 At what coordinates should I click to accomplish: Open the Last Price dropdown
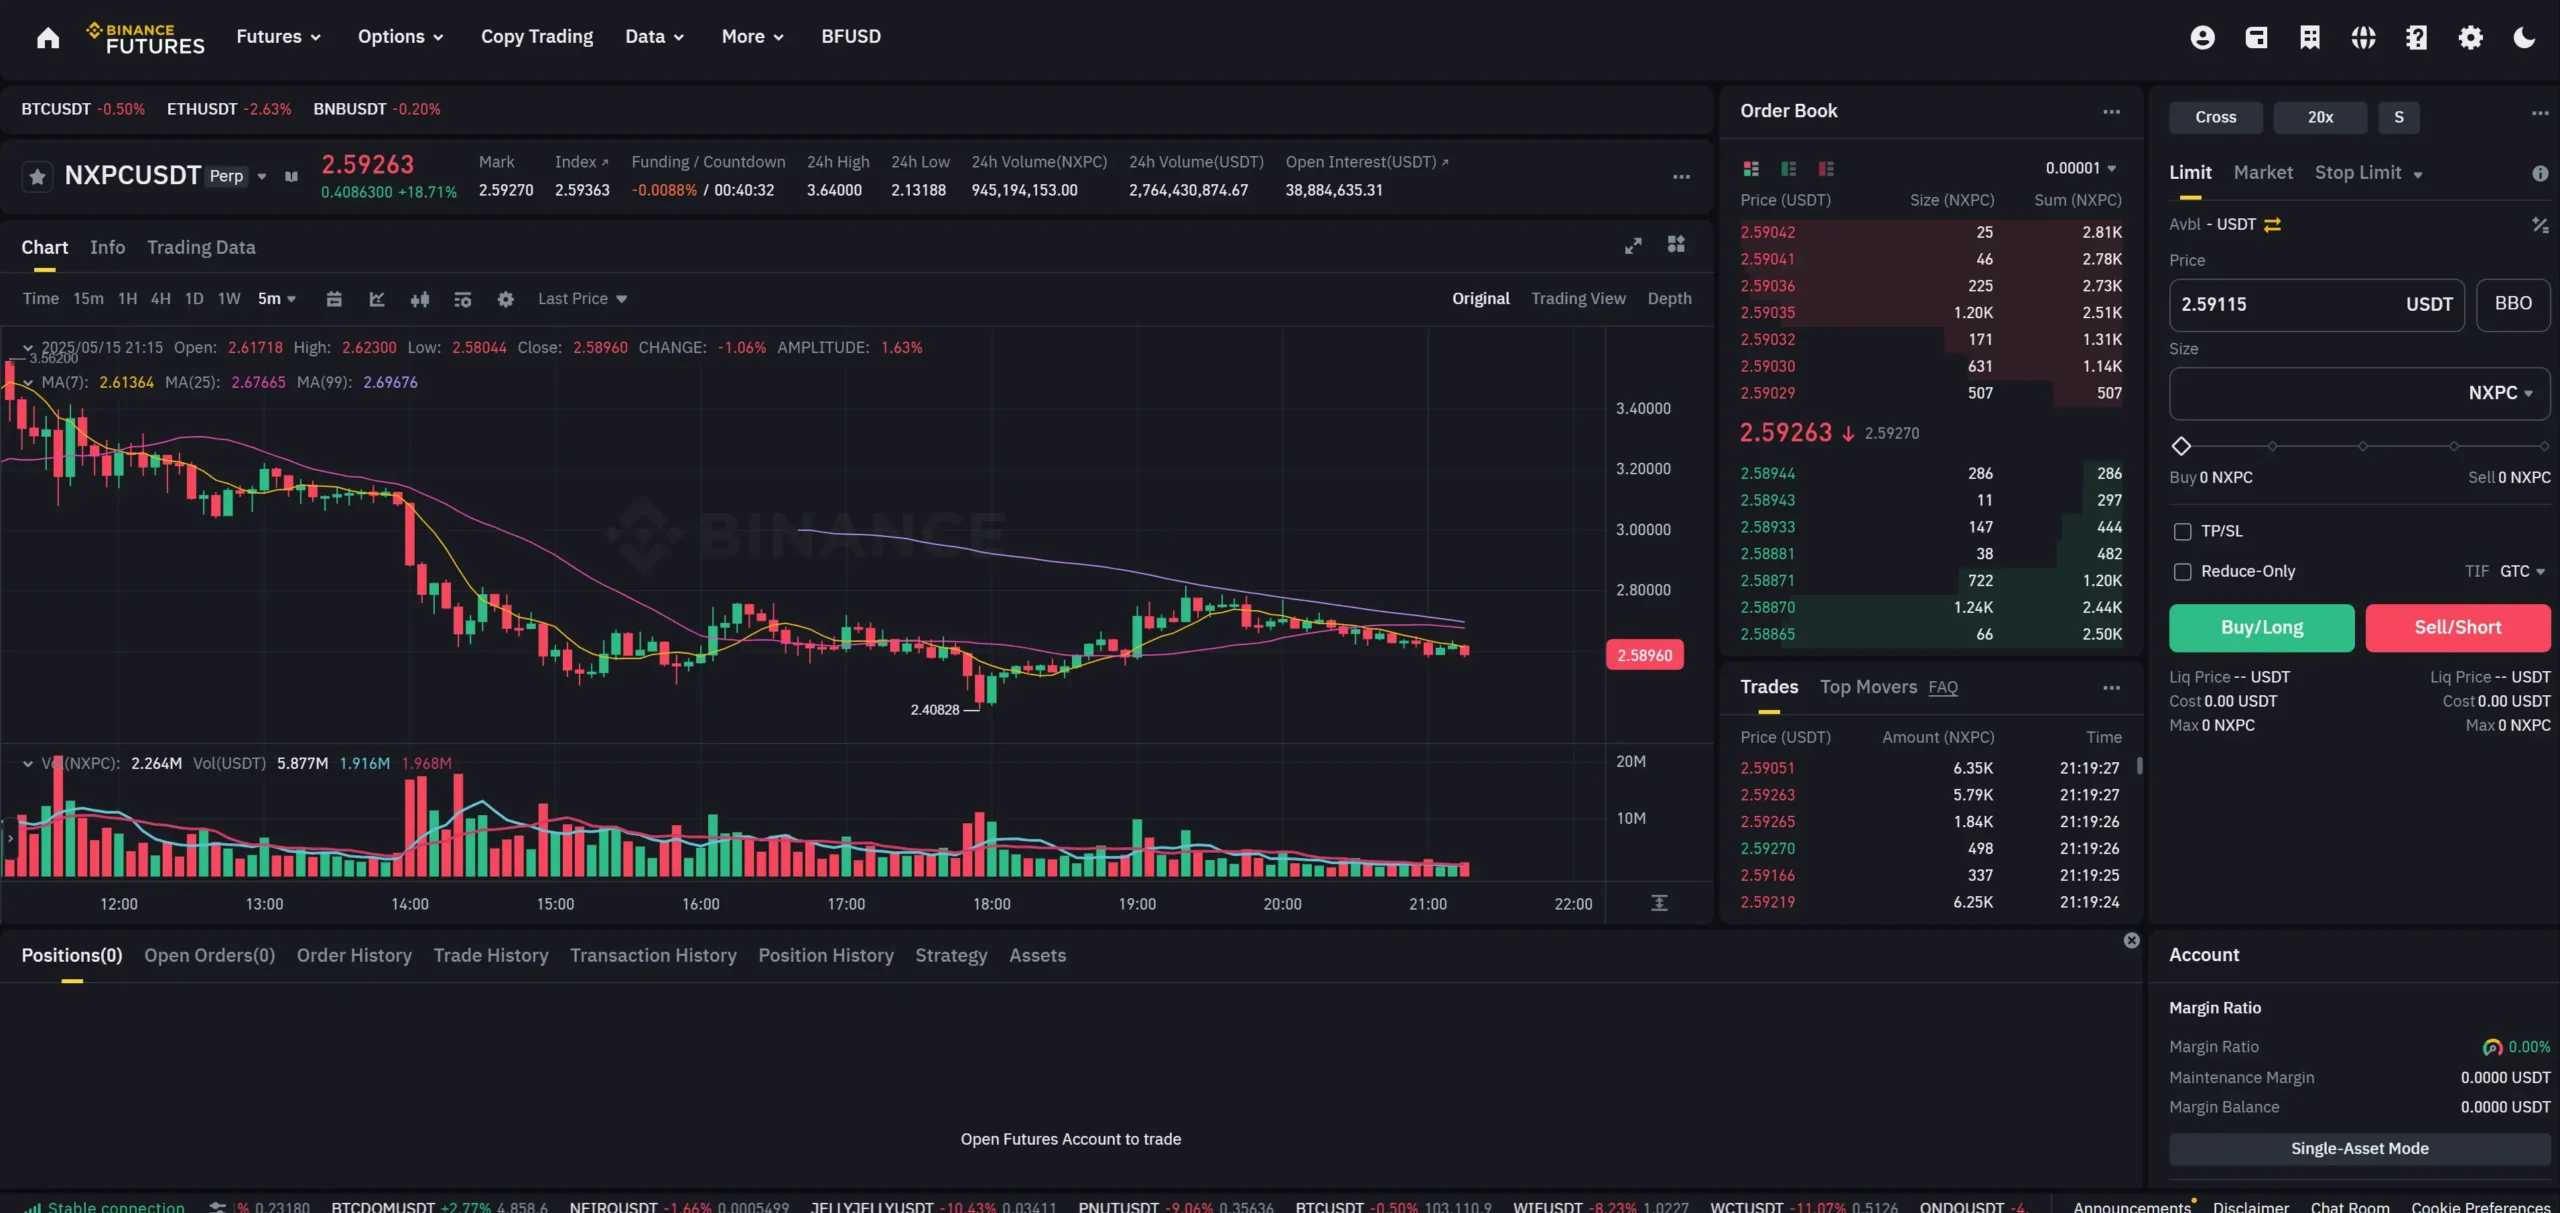click(582, 298)
